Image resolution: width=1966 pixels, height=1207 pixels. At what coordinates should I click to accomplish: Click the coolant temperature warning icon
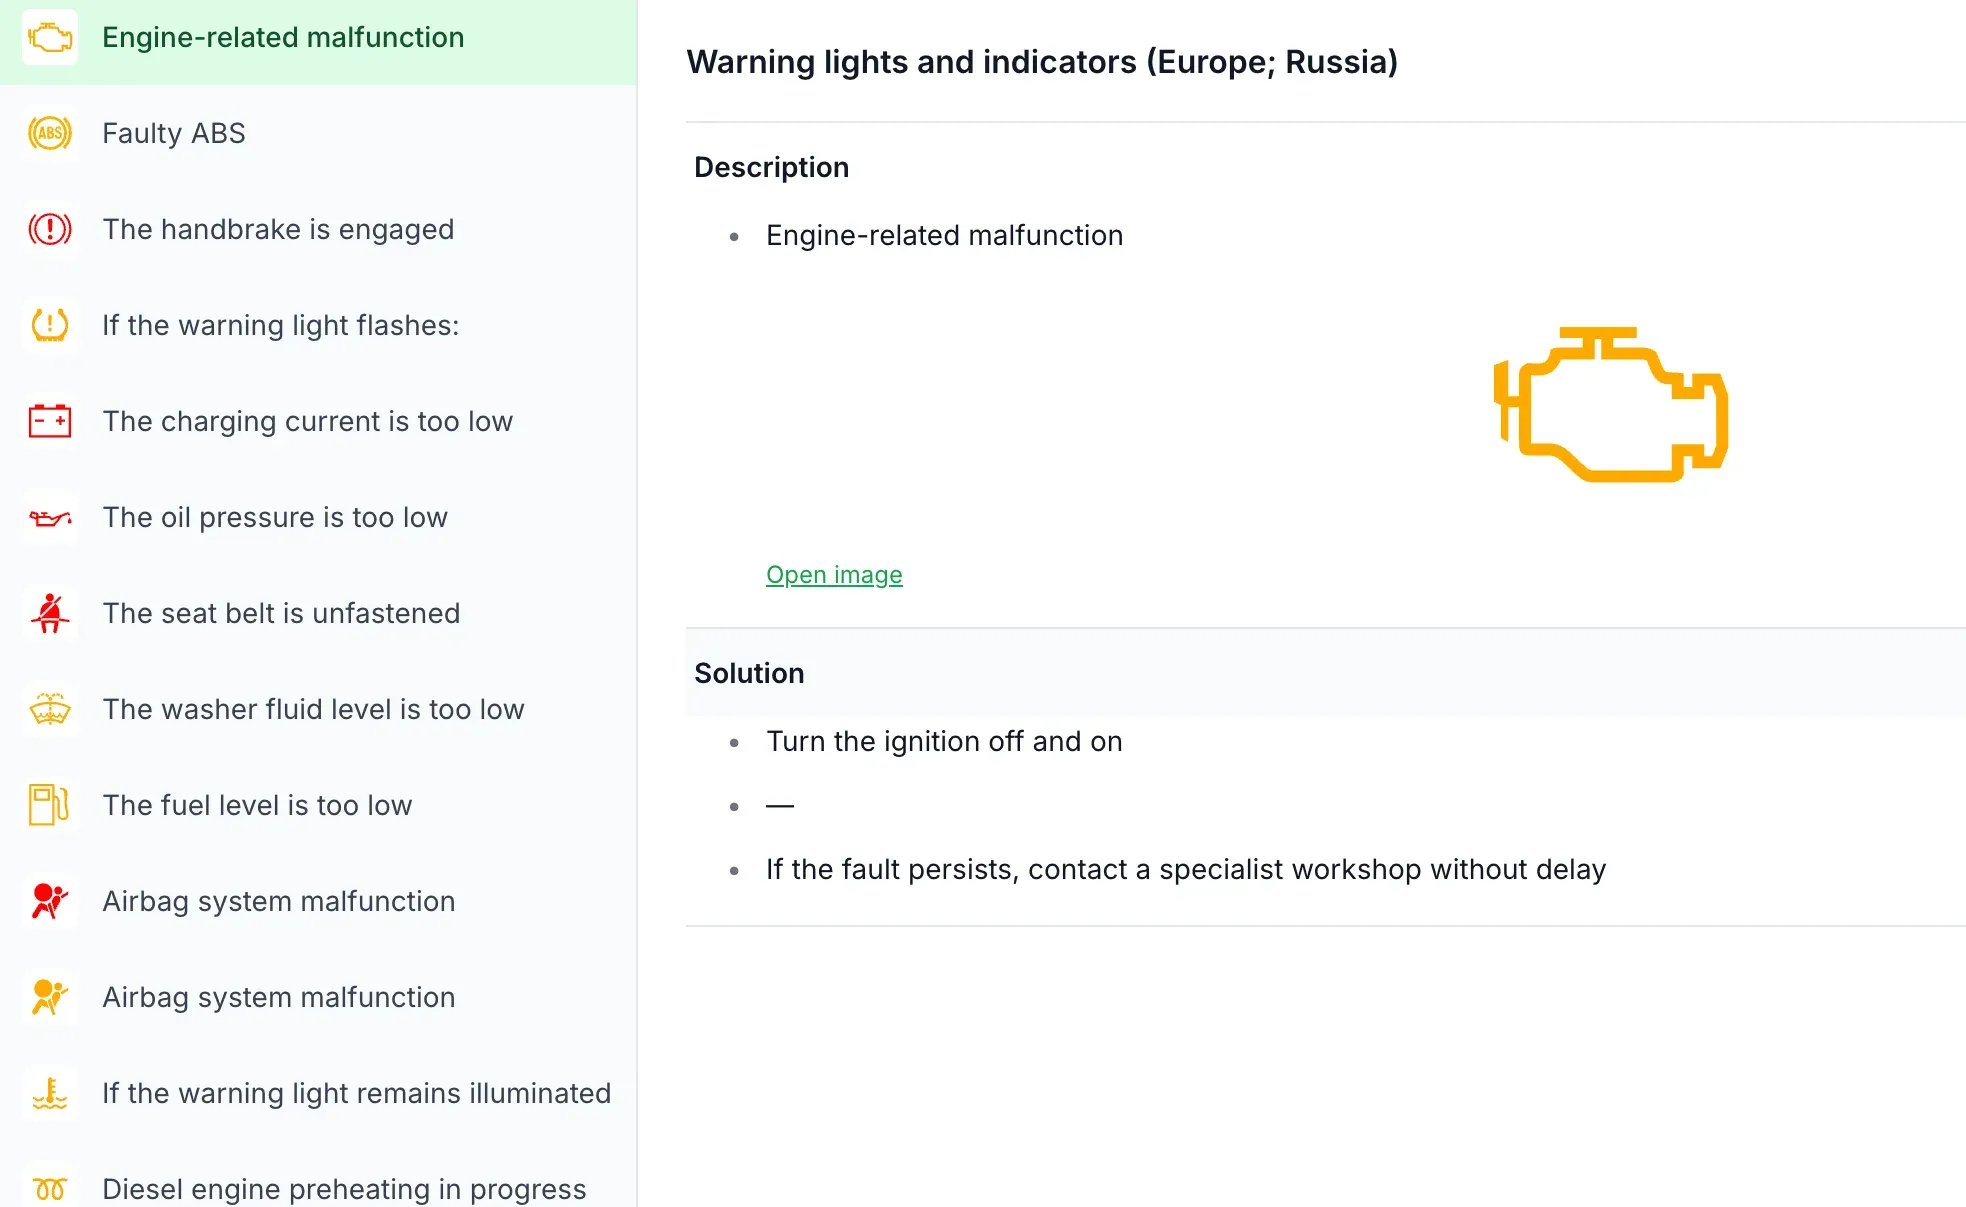click(50, 1093)
